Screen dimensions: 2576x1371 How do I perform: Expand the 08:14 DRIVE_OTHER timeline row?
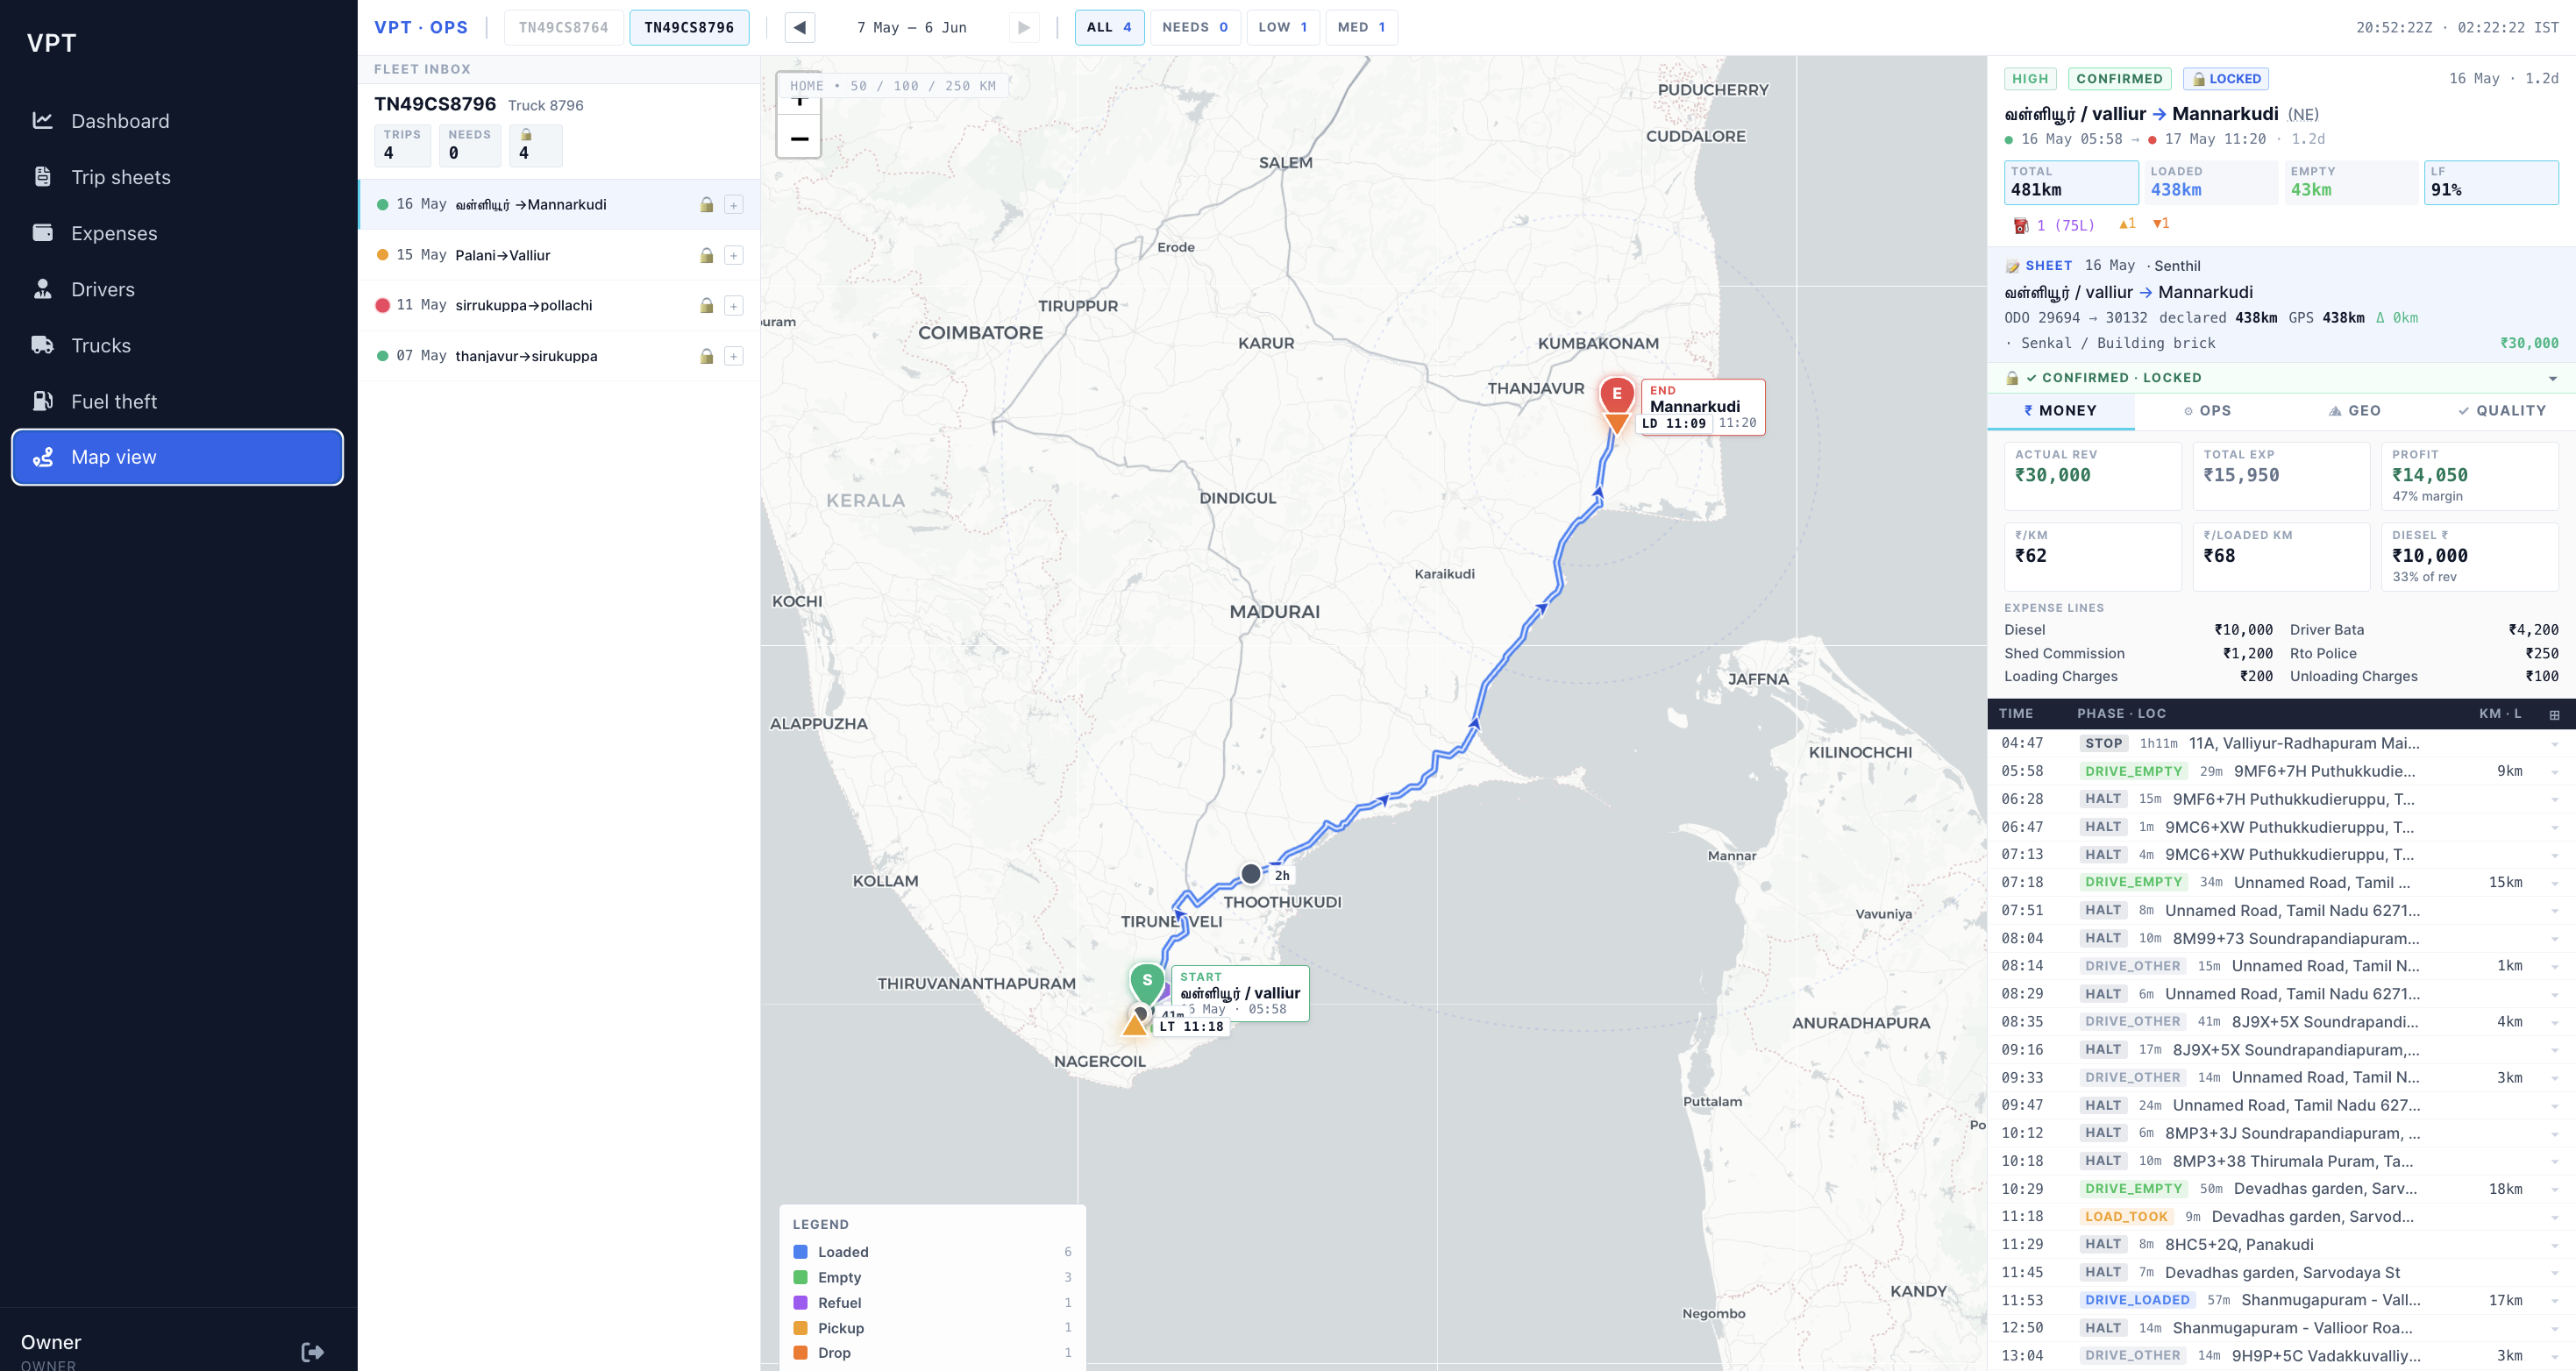tap(2281, 966)
